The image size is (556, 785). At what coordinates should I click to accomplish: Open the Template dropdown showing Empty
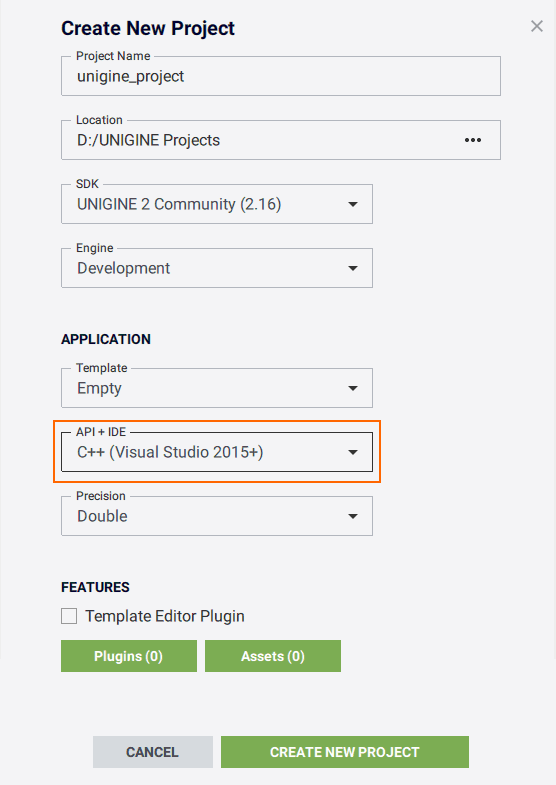(x=217, y=388)
